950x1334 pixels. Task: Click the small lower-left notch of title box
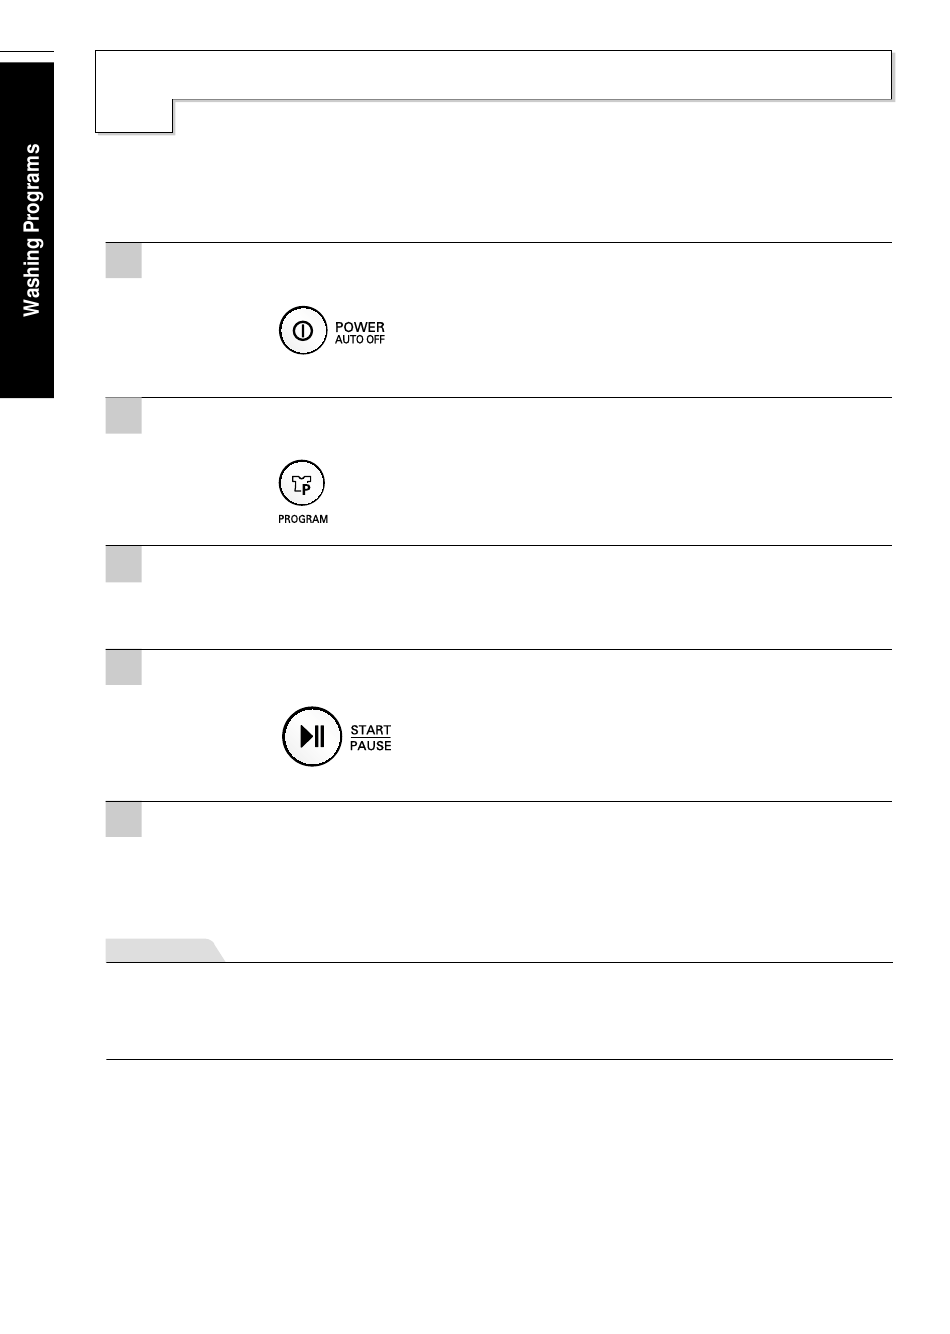tap(134, 116)
